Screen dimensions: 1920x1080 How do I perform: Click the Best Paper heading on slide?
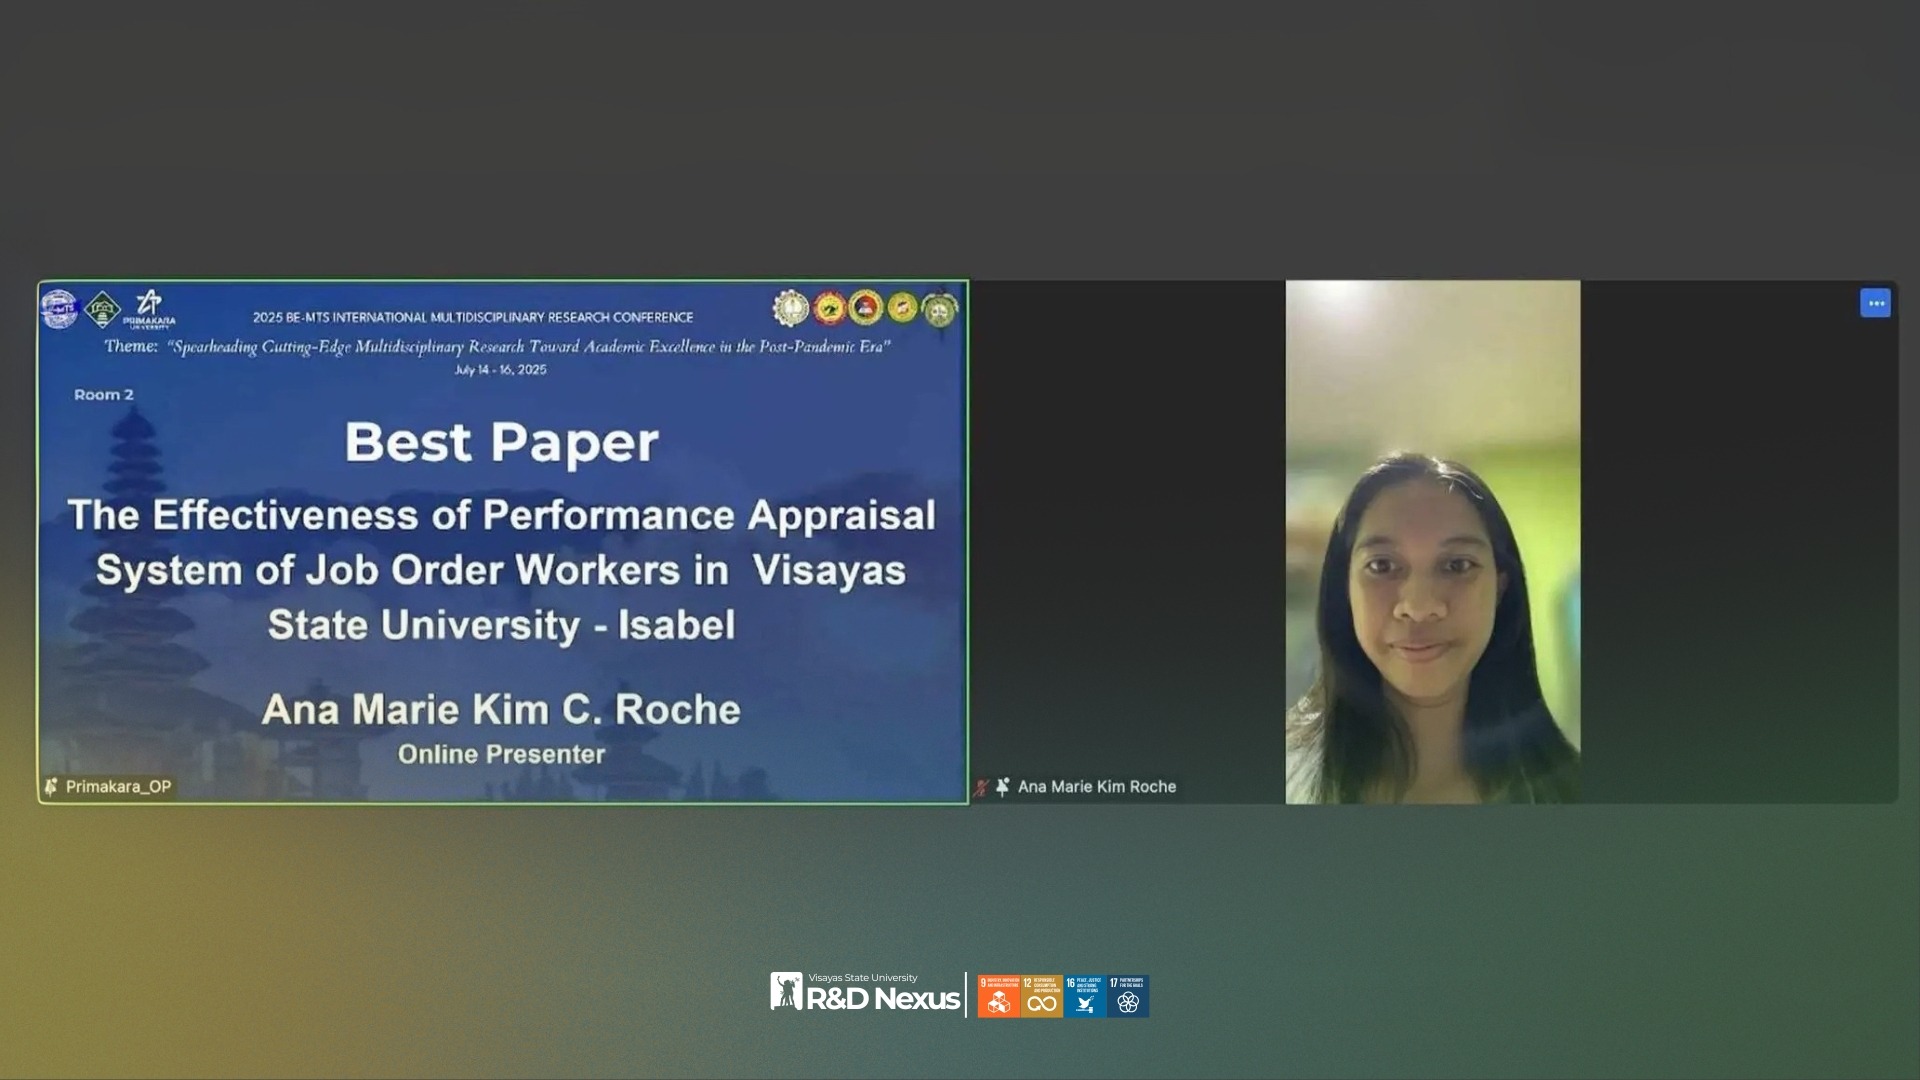(x=501, y=442)
